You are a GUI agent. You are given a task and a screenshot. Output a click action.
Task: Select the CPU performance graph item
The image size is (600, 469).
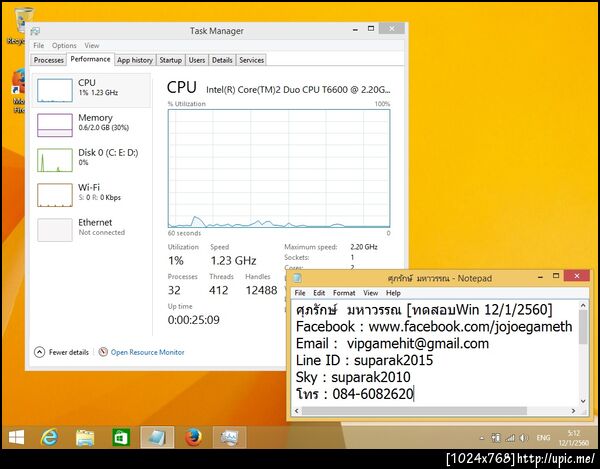click(91, 90)
